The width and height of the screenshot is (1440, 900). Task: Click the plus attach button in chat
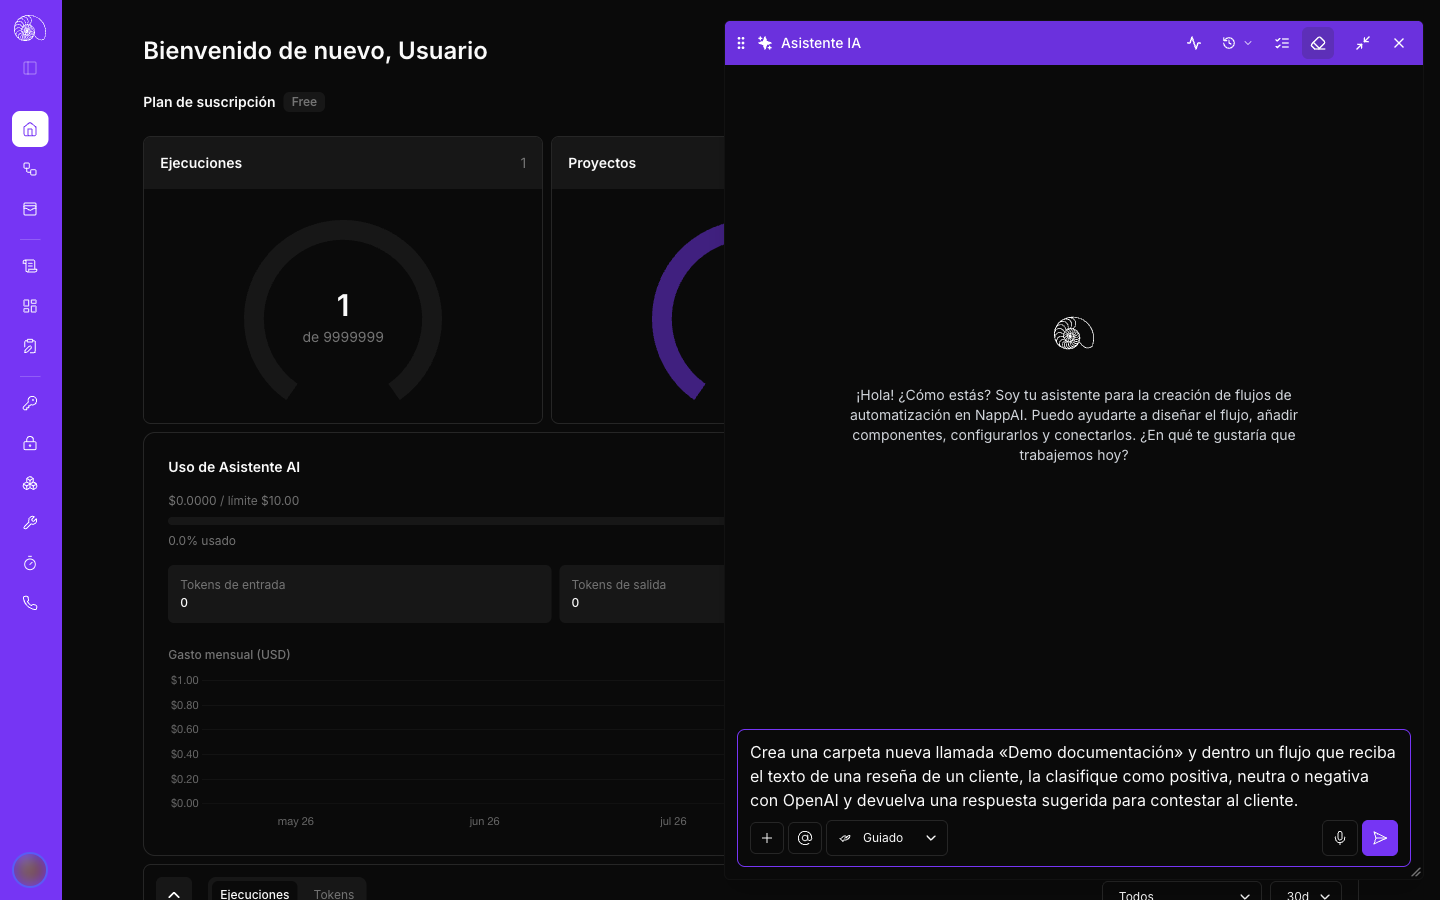click(x=767, y=838)
